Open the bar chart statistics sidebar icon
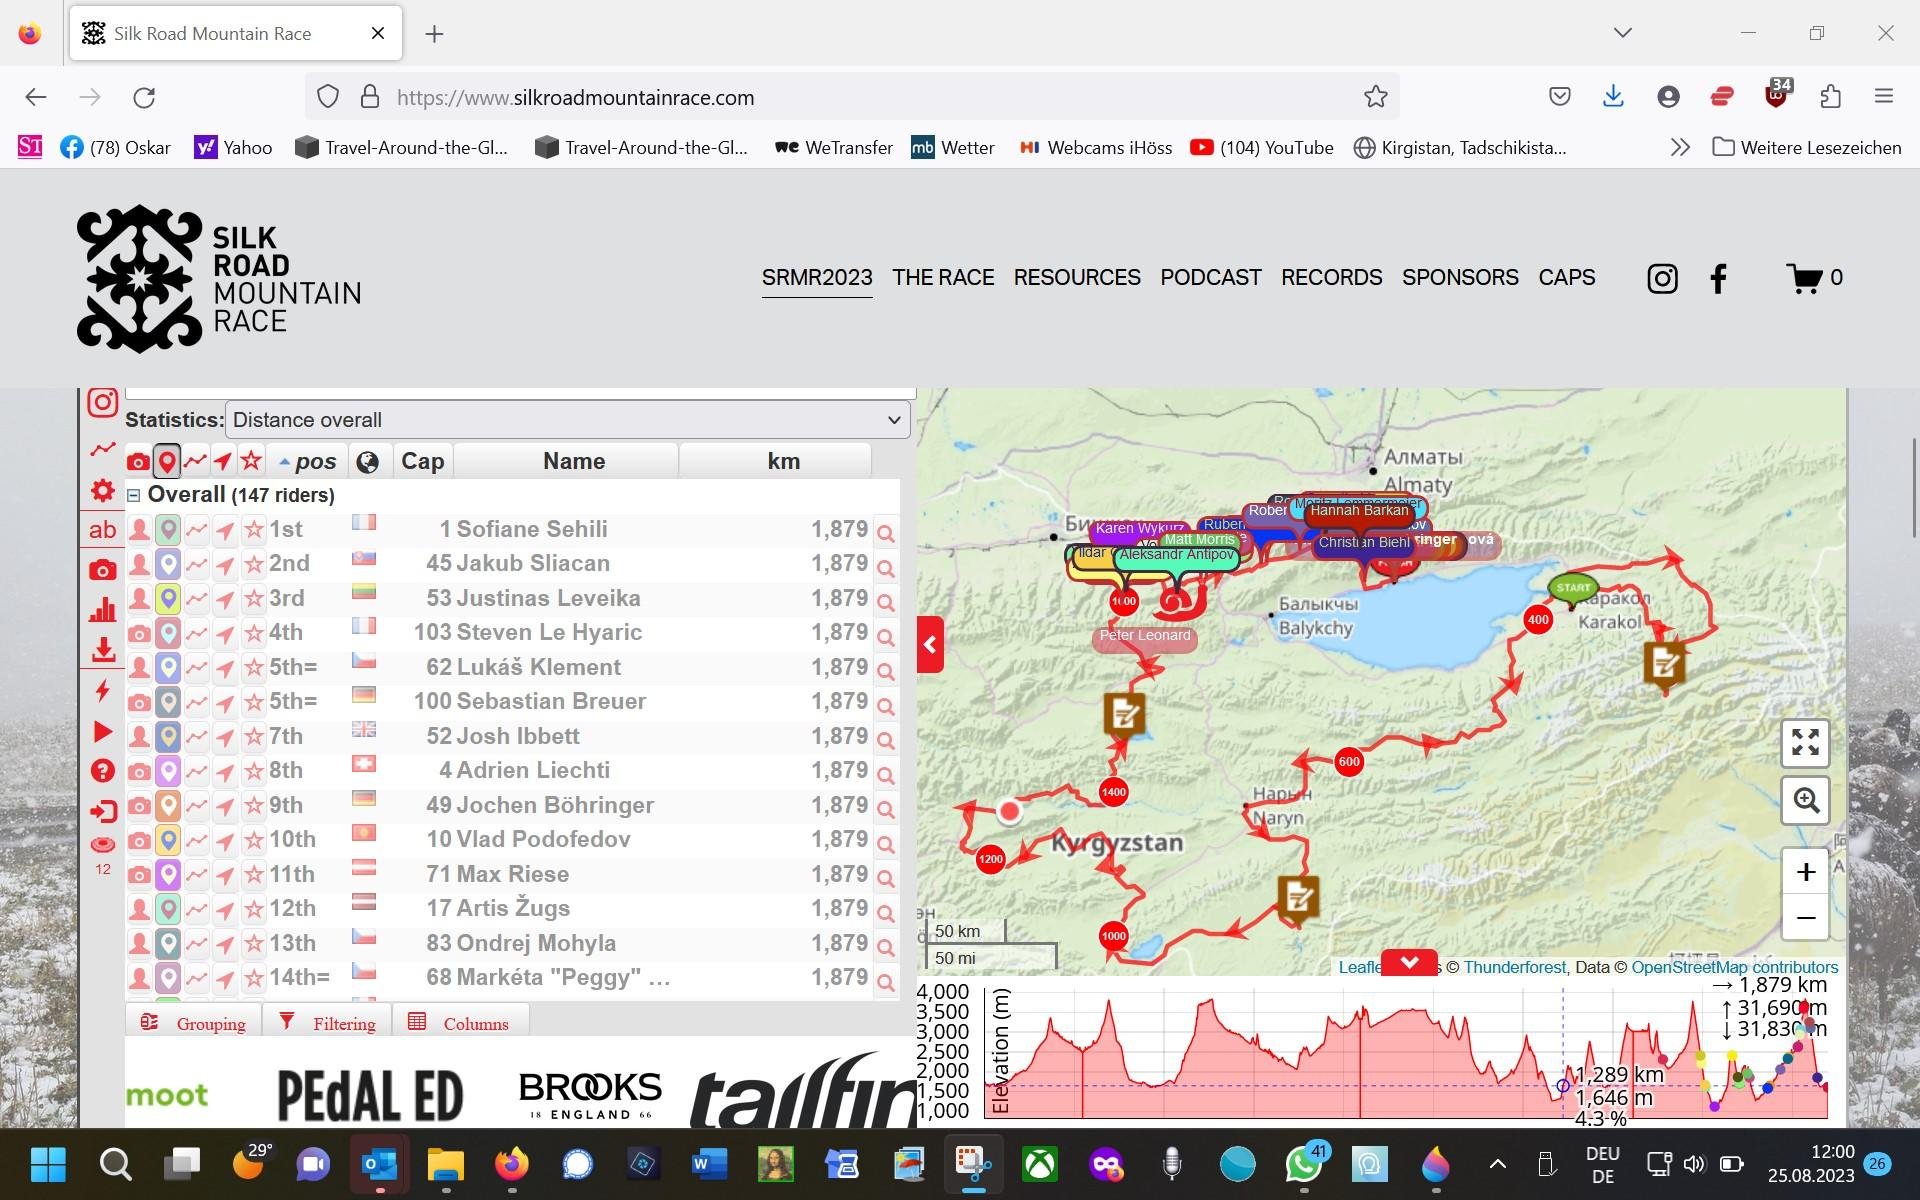The width and height of the screenshot is (1920, 1200). [x=102, y=610]
